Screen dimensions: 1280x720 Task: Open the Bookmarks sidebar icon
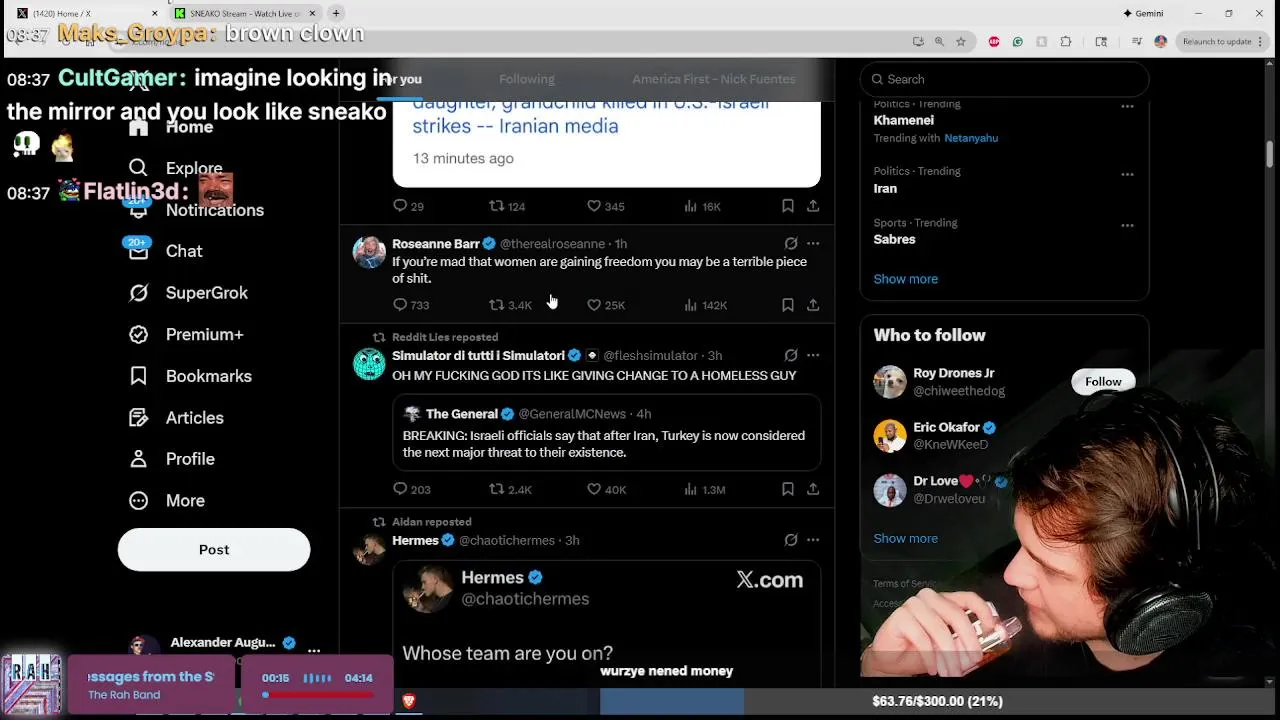[138, 376]
